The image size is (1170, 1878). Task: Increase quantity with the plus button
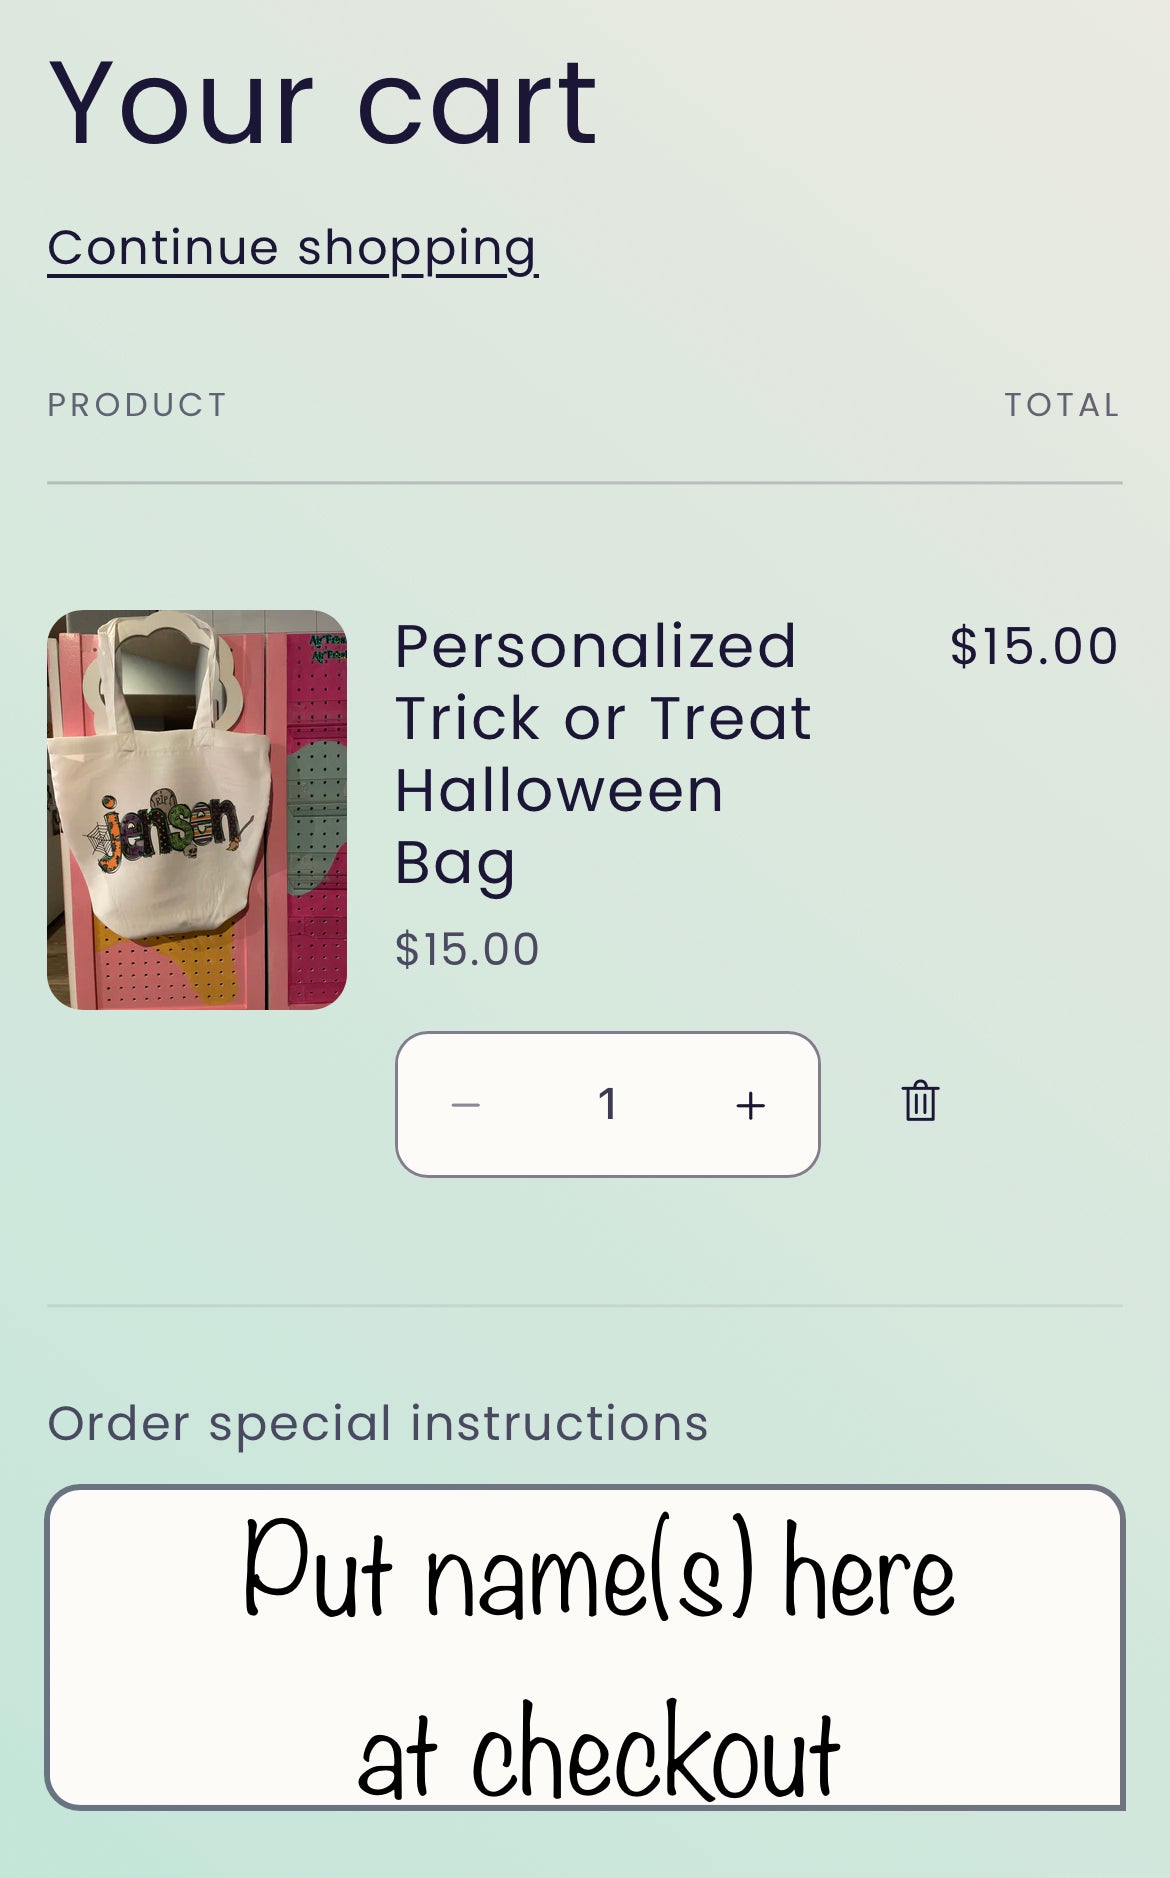click(750, 1105)
